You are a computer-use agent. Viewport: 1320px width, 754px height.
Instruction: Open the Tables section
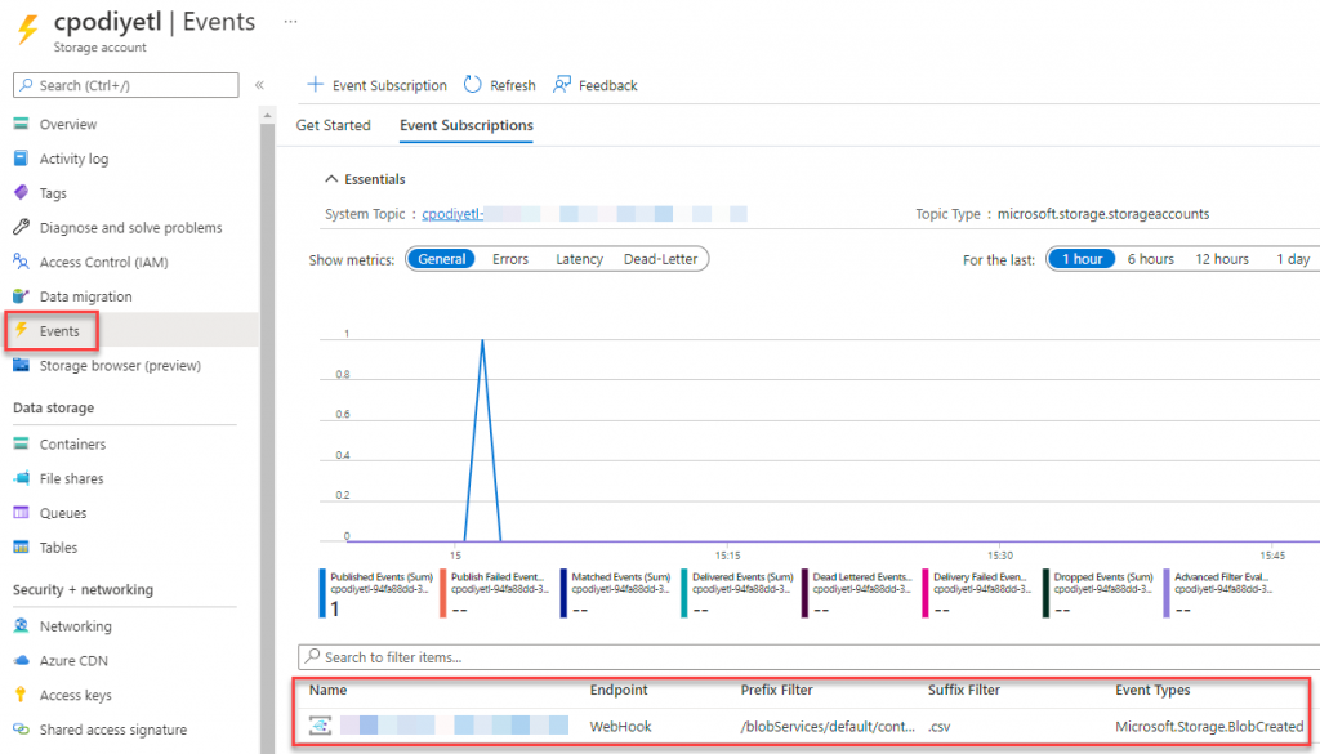click(x=60, y=547)
